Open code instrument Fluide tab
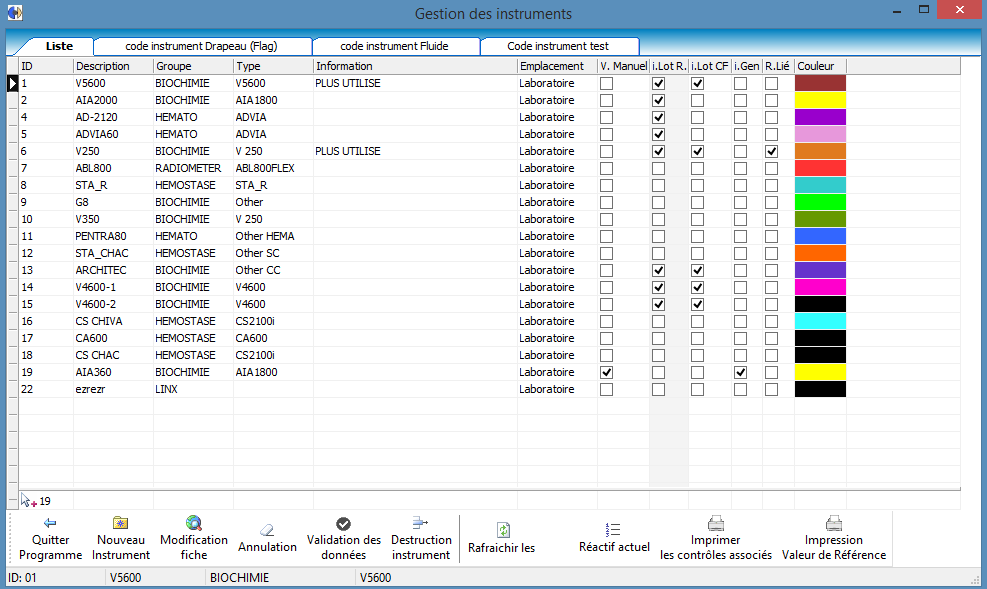The width and height of the screenshot is (987, 589). (395, 46)
